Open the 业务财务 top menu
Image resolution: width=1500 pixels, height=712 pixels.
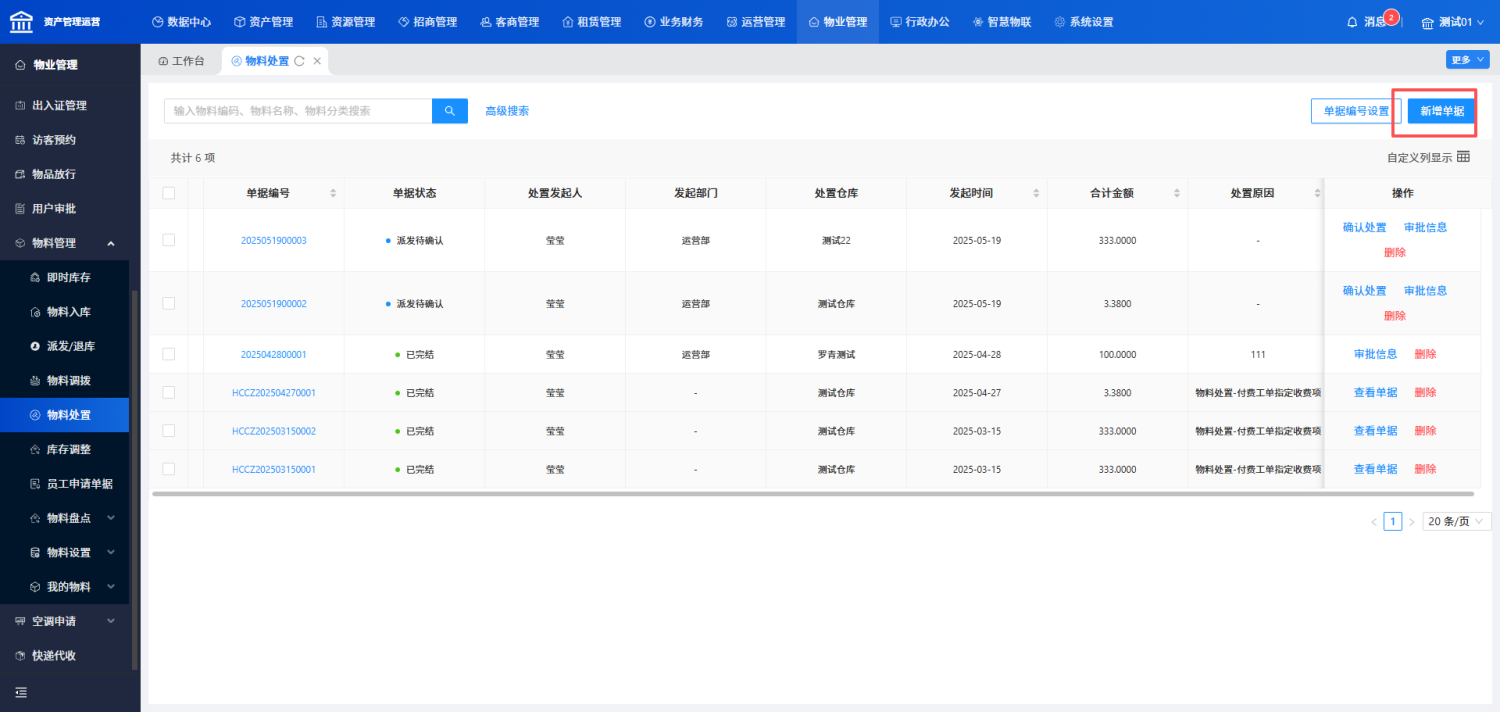(674, 22)
